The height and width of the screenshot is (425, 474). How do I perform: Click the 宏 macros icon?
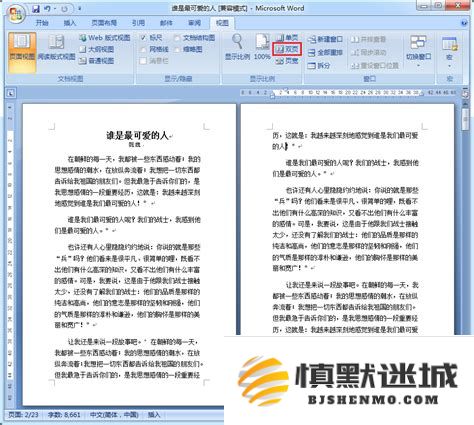click(449, 44)
